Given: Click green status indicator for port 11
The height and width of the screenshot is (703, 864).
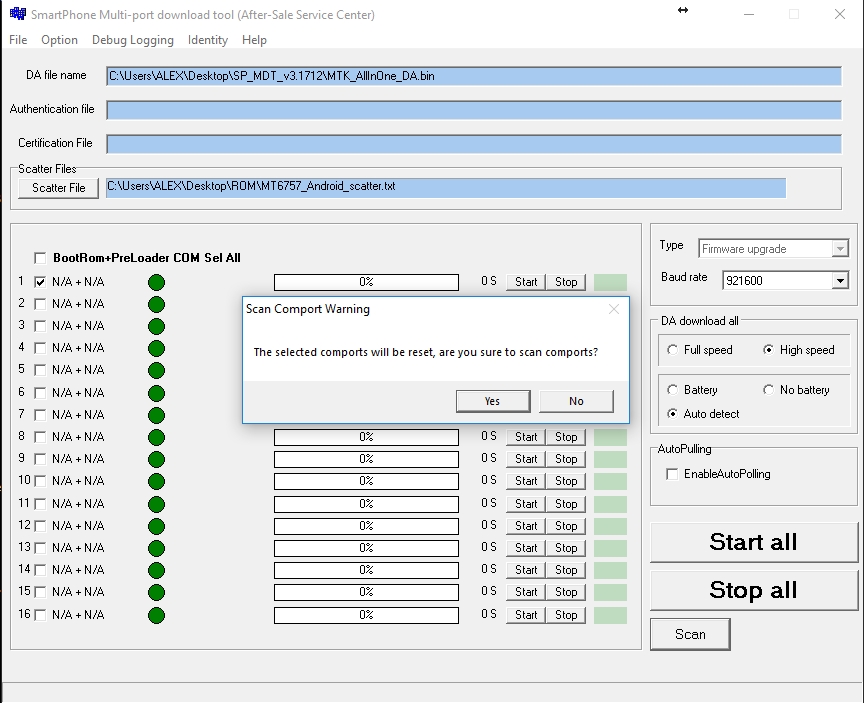Looking at the screenshot, I should click(156, 505).
